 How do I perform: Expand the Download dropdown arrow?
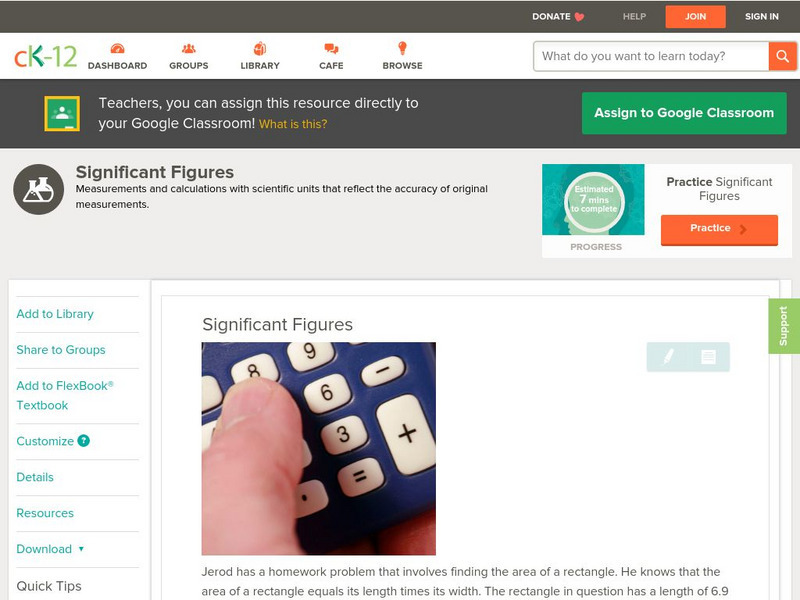81,549
